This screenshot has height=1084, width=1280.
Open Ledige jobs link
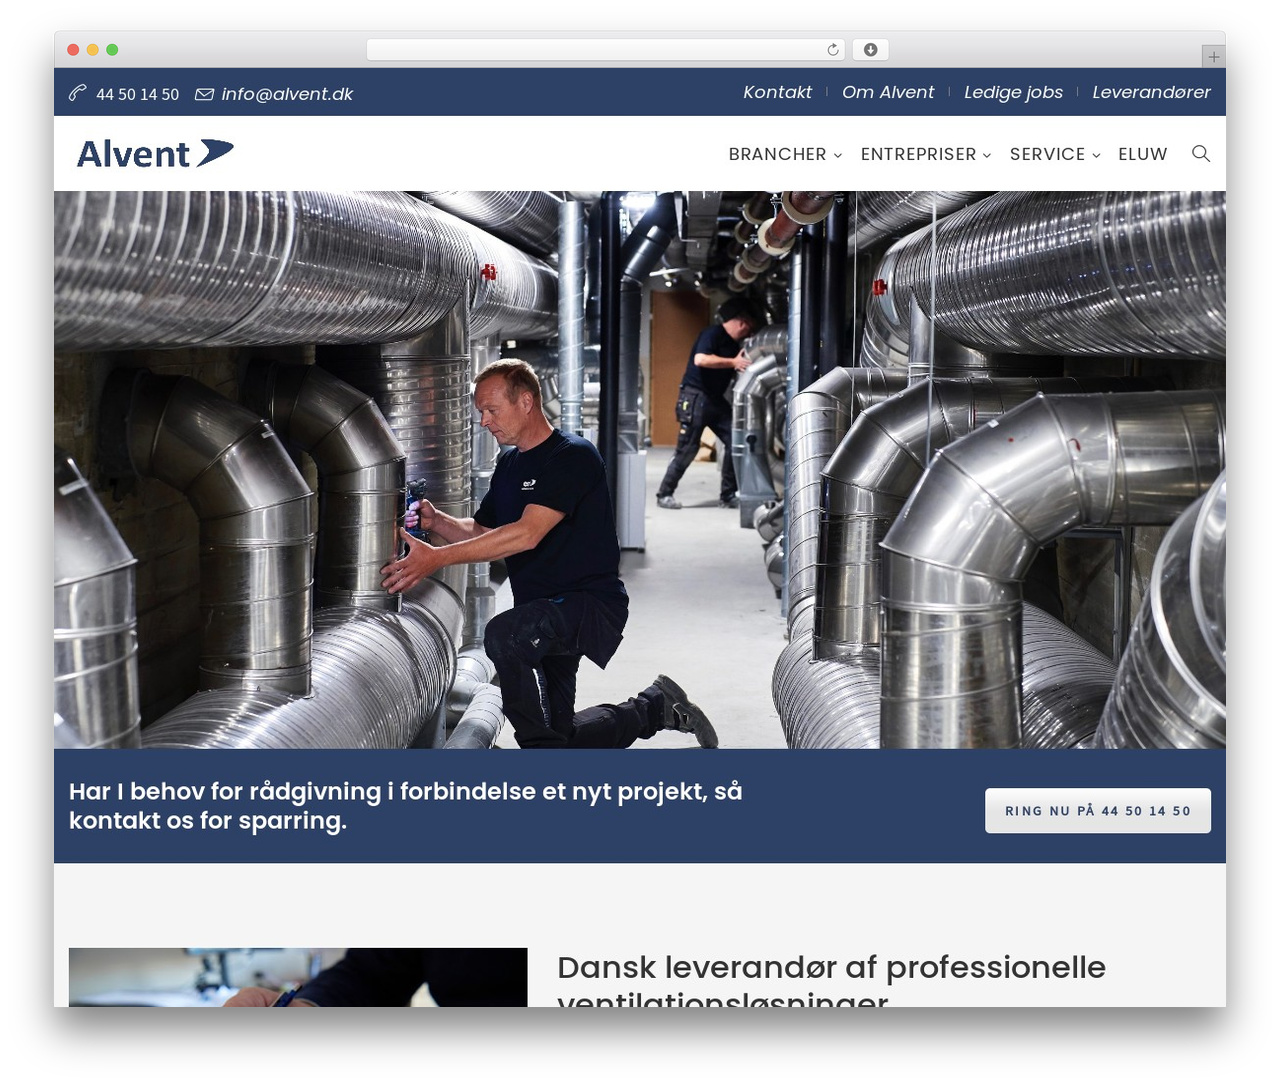pyautogui.click(x=1013, y=92)
